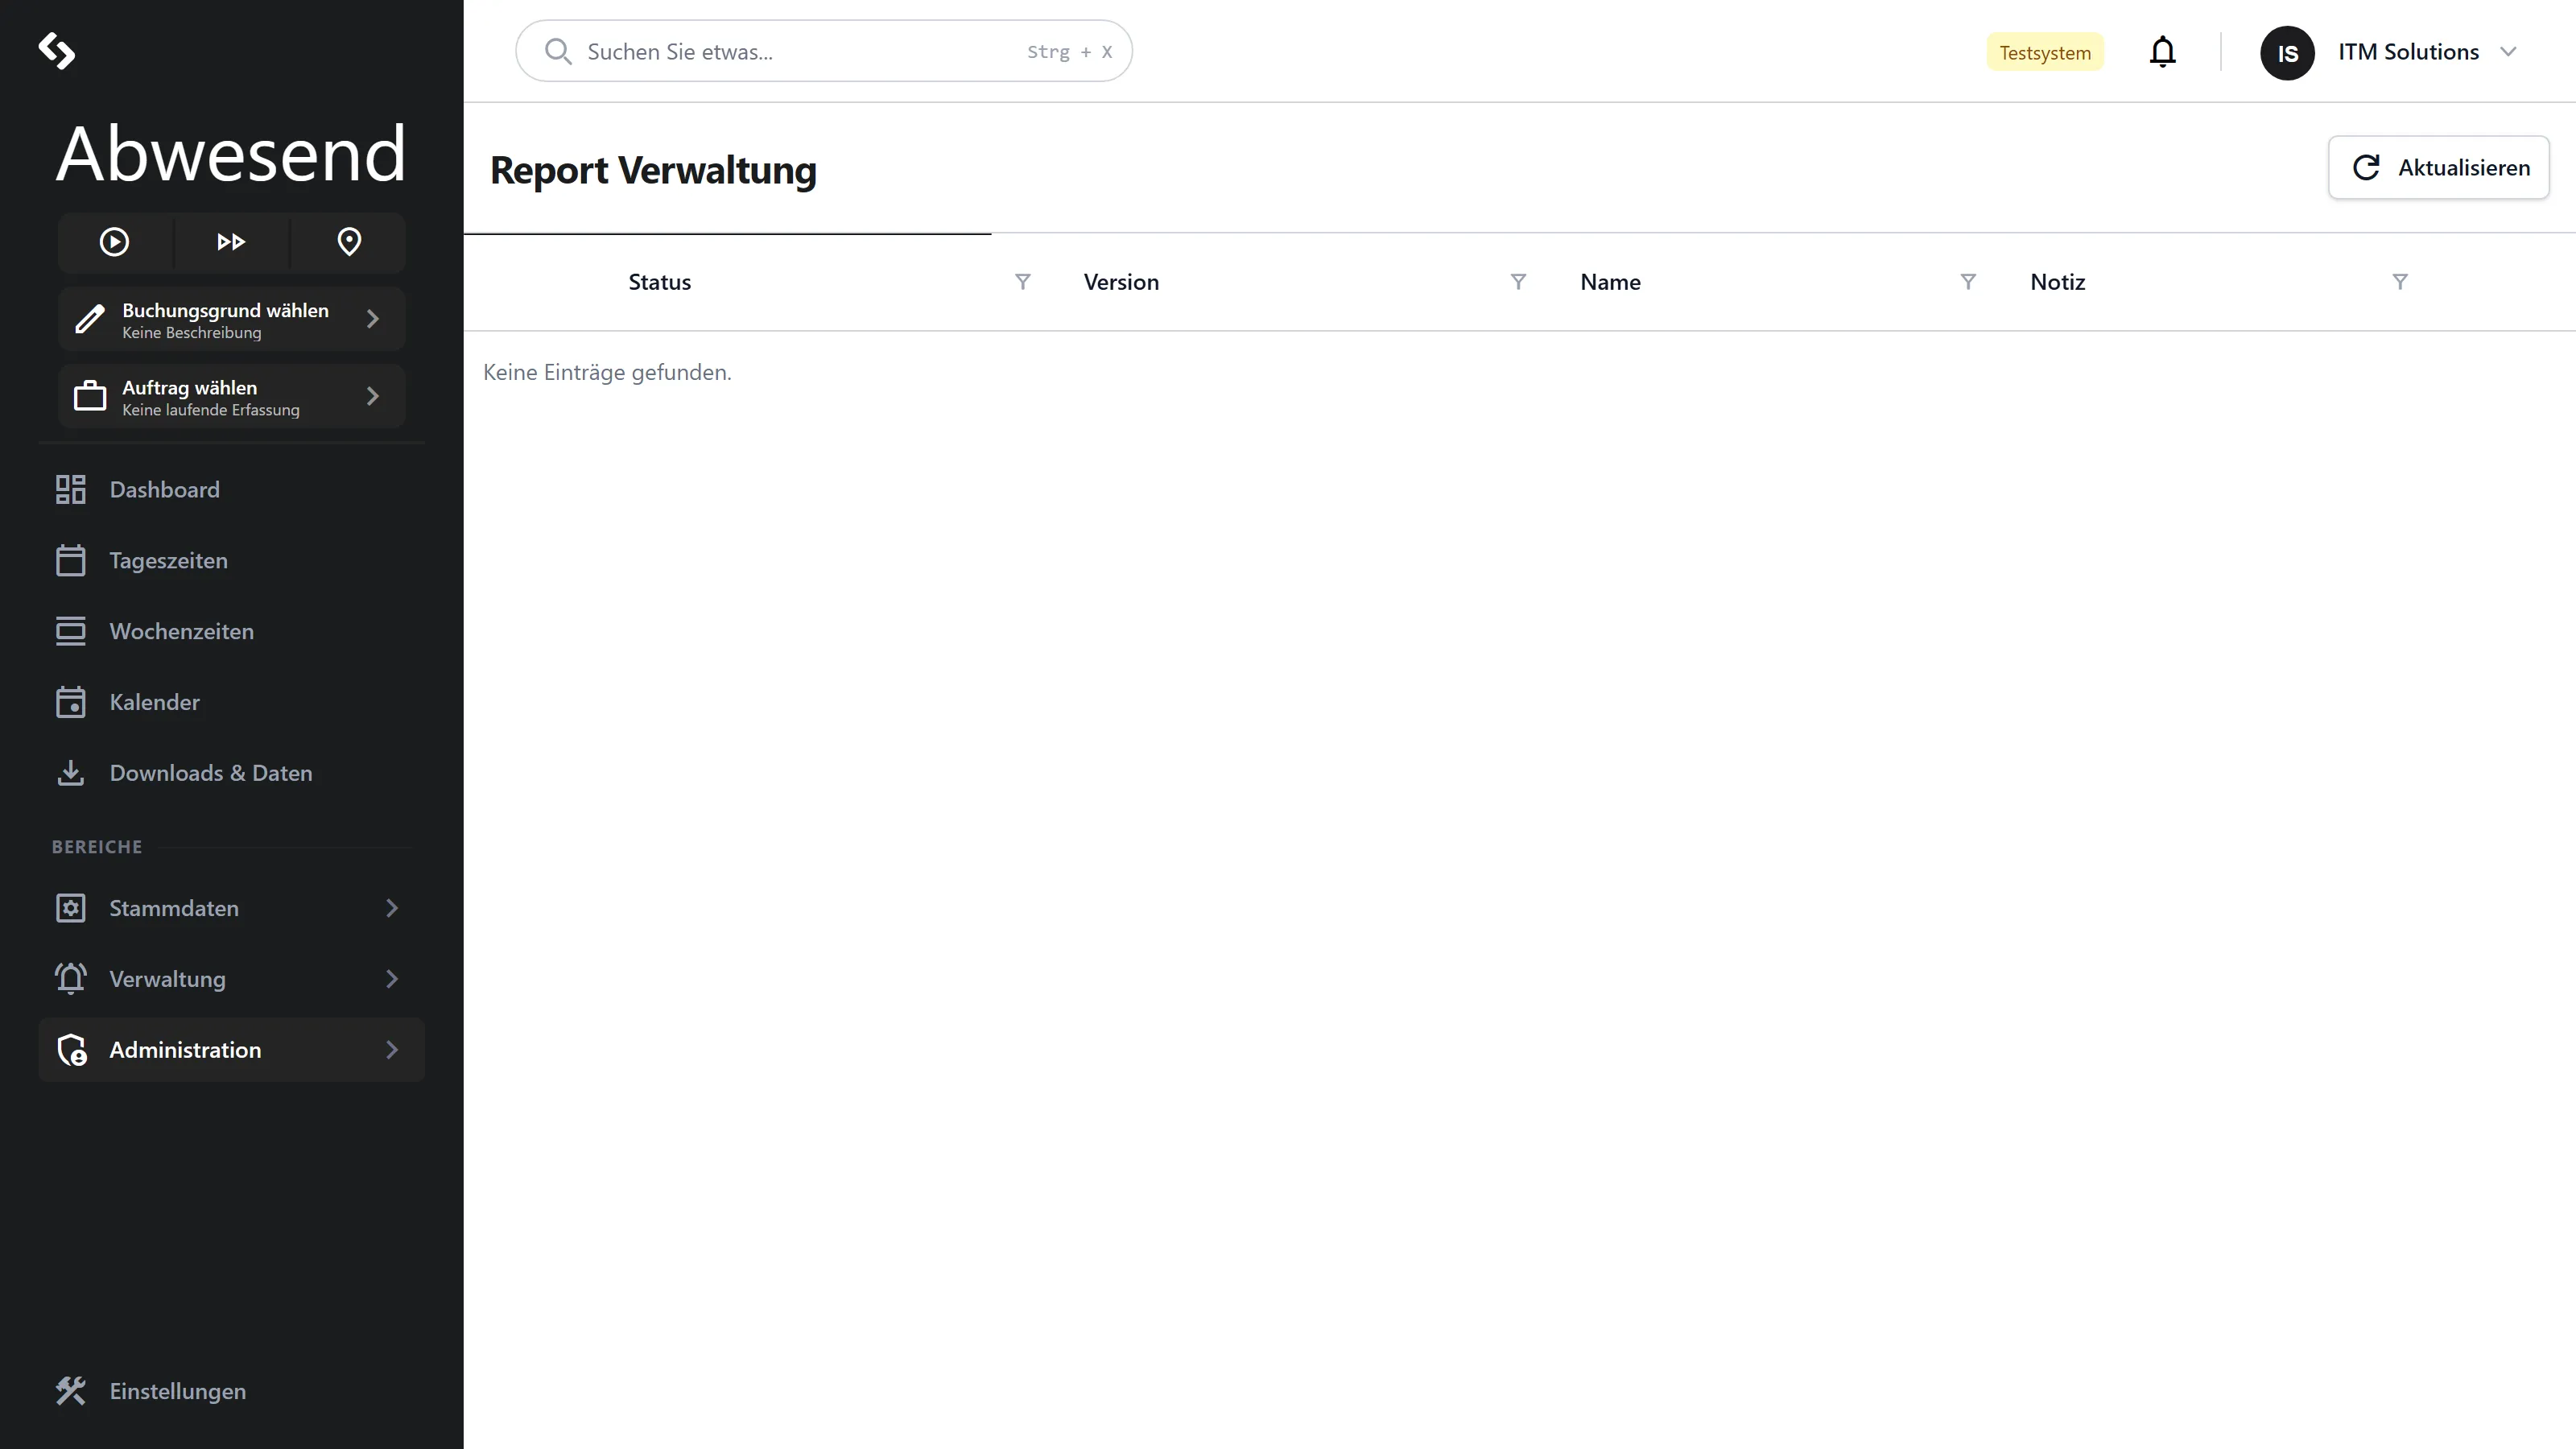Click the Report Verwaltung heading
The image size is (2576, 1449).
click(653, 171)
